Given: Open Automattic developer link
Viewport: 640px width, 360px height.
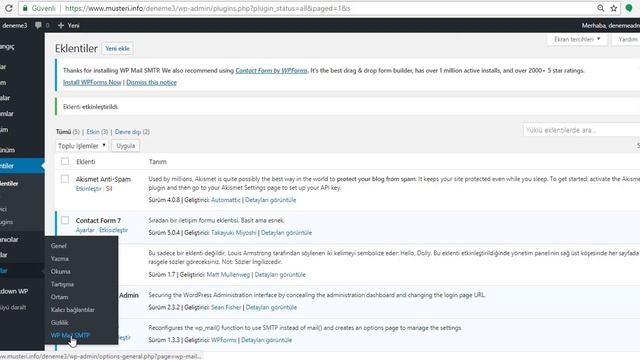Looking at the screenshot, I should click(x=226, y=200).
